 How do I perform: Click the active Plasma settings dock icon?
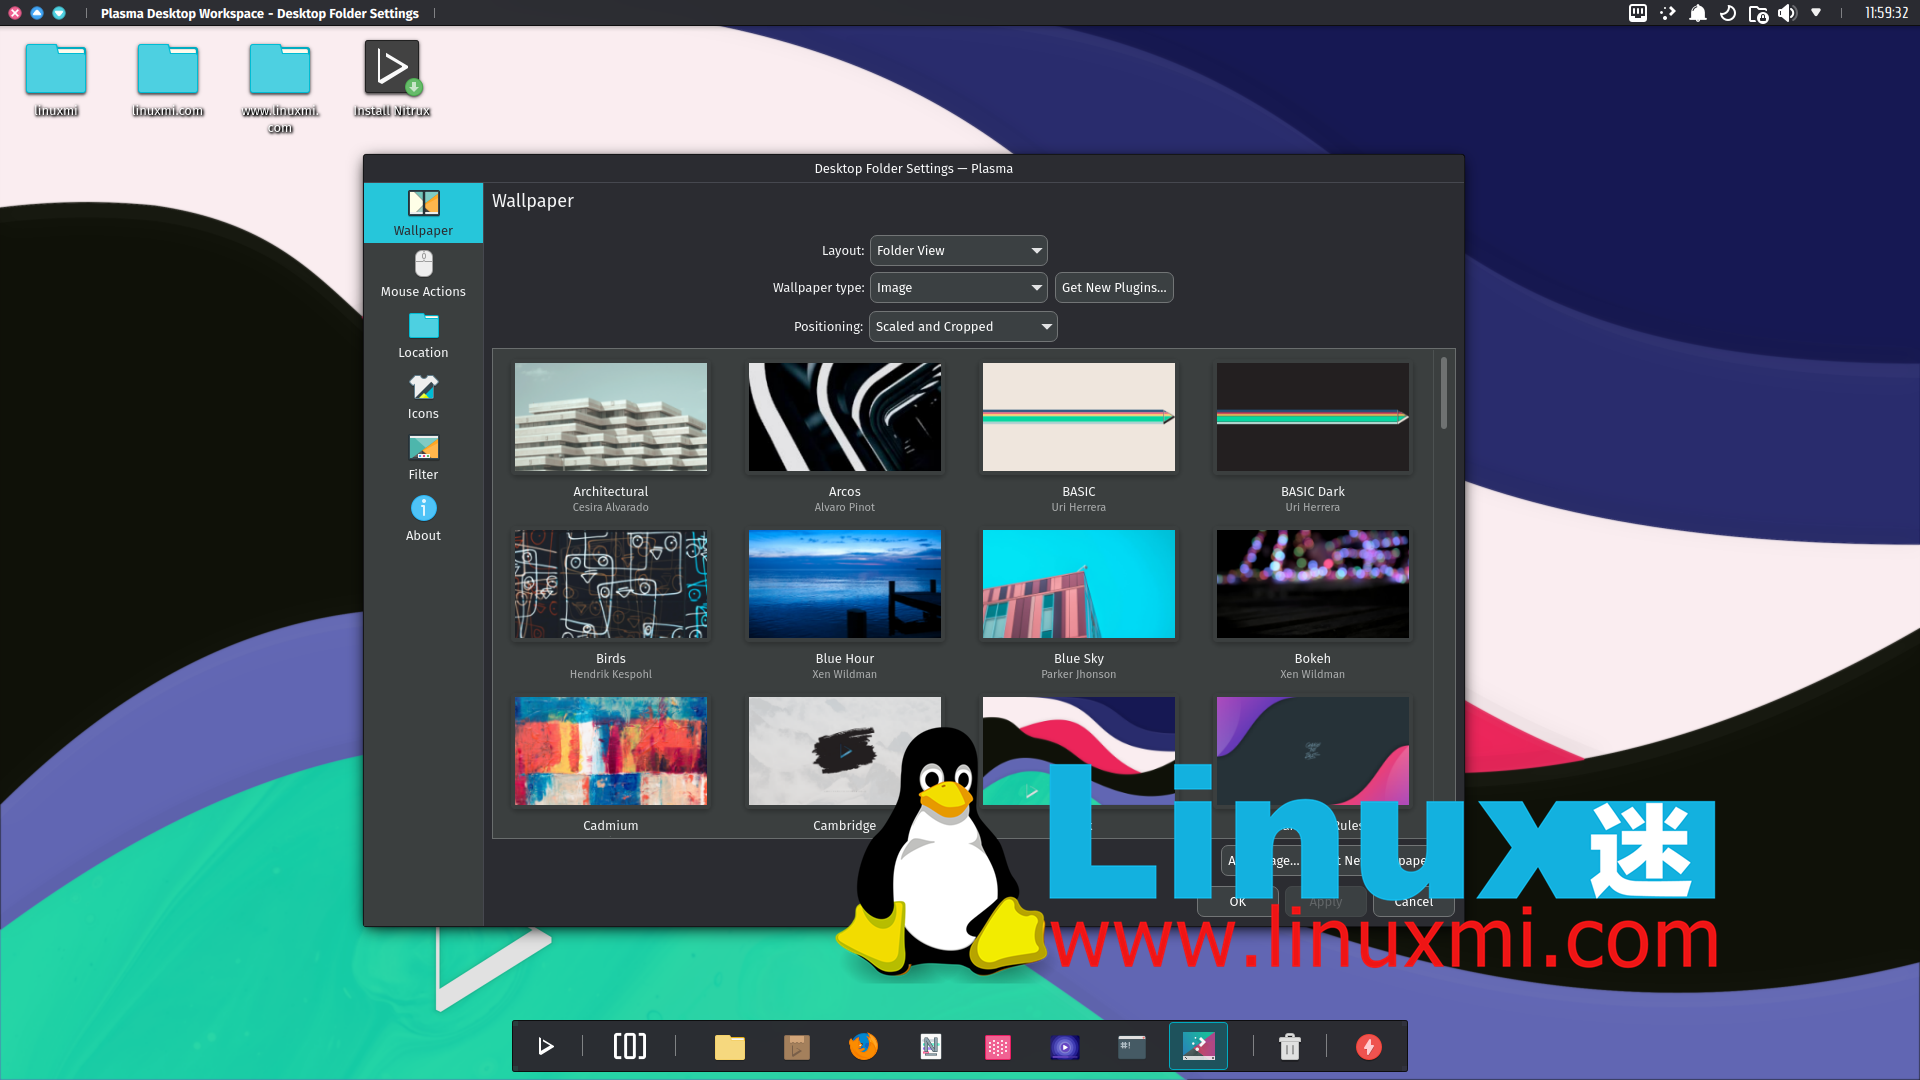1198,1046
